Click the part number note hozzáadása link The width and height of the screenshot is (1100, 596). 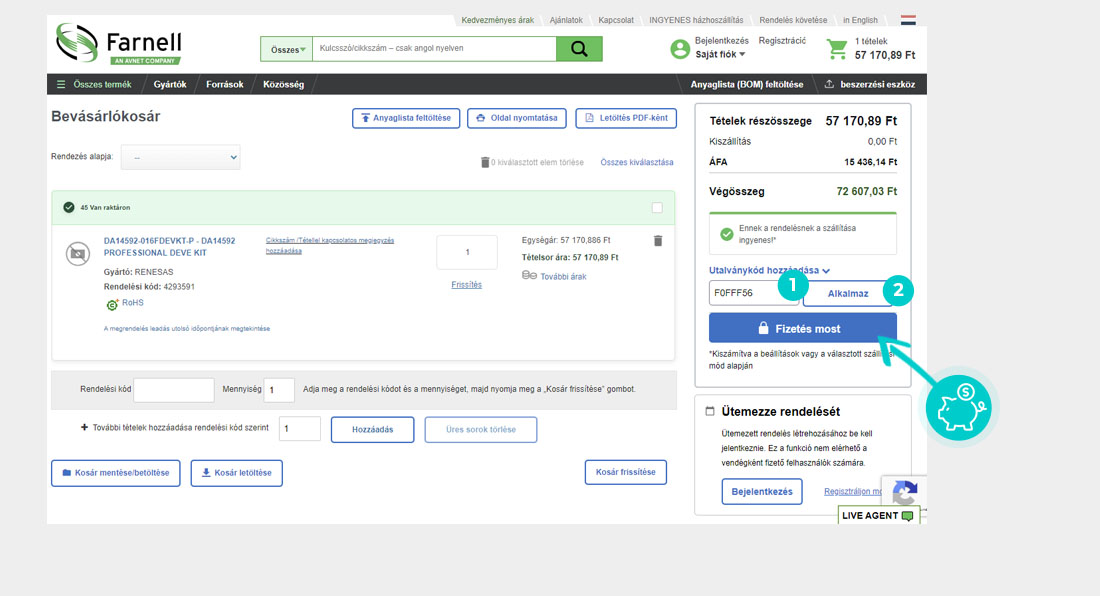tap(330, 245)
